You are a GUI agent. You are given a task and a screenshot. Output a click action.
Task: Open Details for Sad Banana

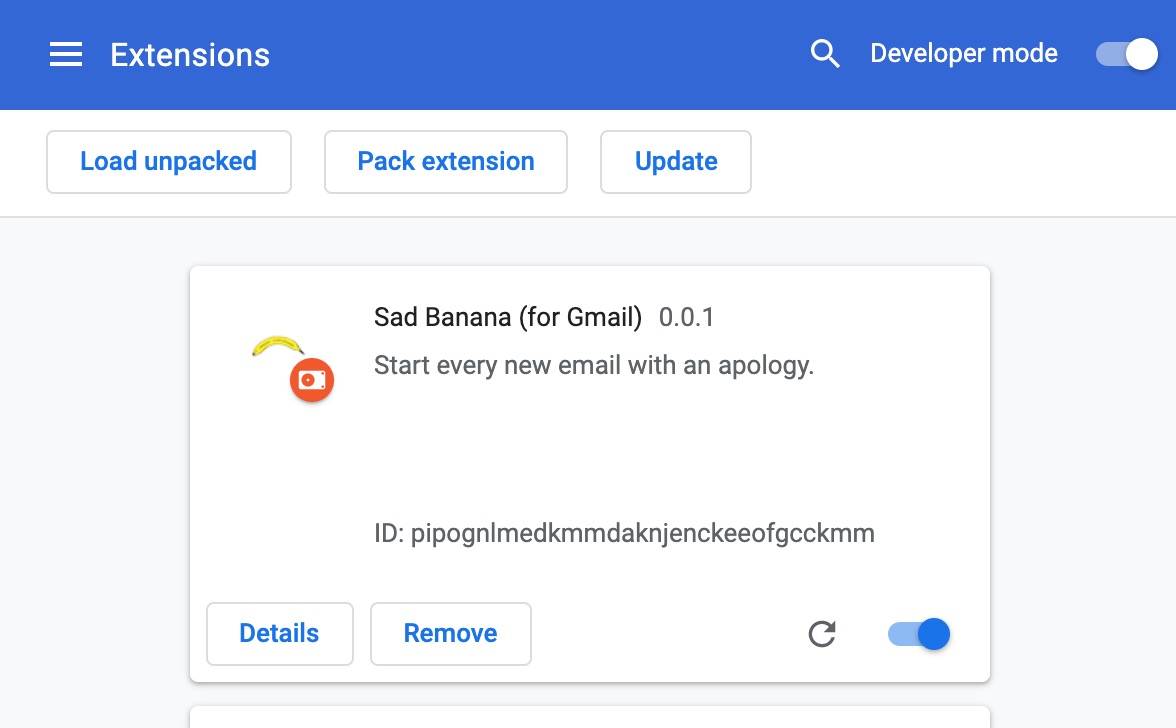(x=280, y=634)
